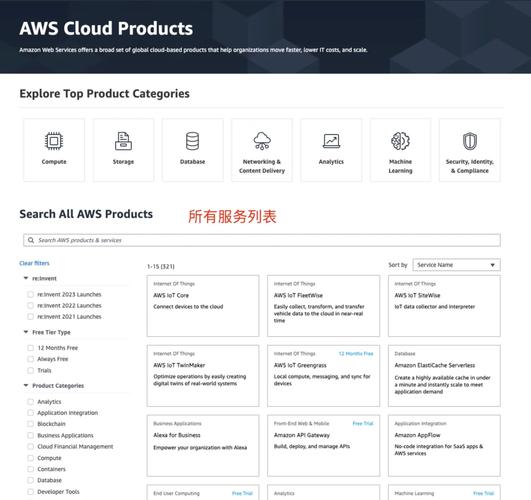Viewport: 531px width, 500px height.
Task: Open the Sort by Service Name dropdown
Action: pos(456,265)
